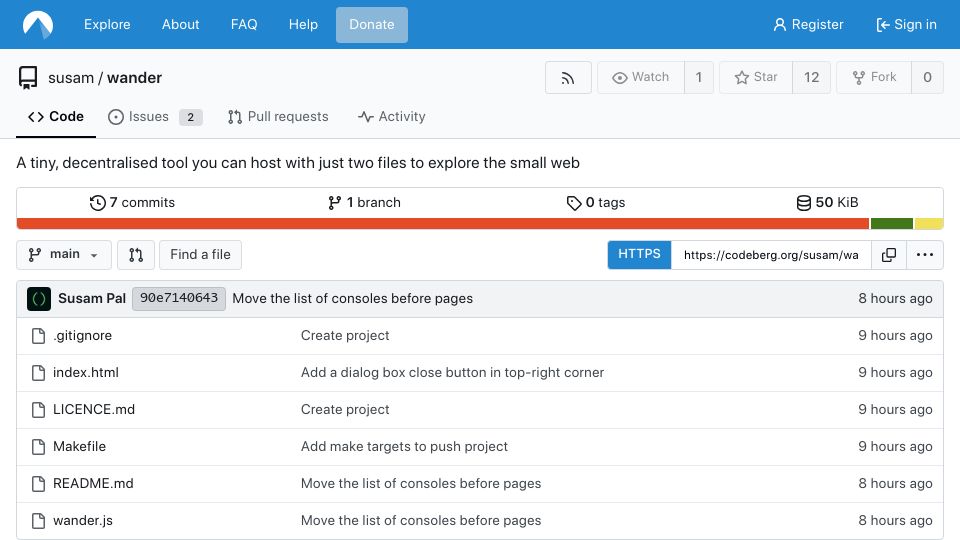Click the 50 KiB repository size

click(827, 203)
